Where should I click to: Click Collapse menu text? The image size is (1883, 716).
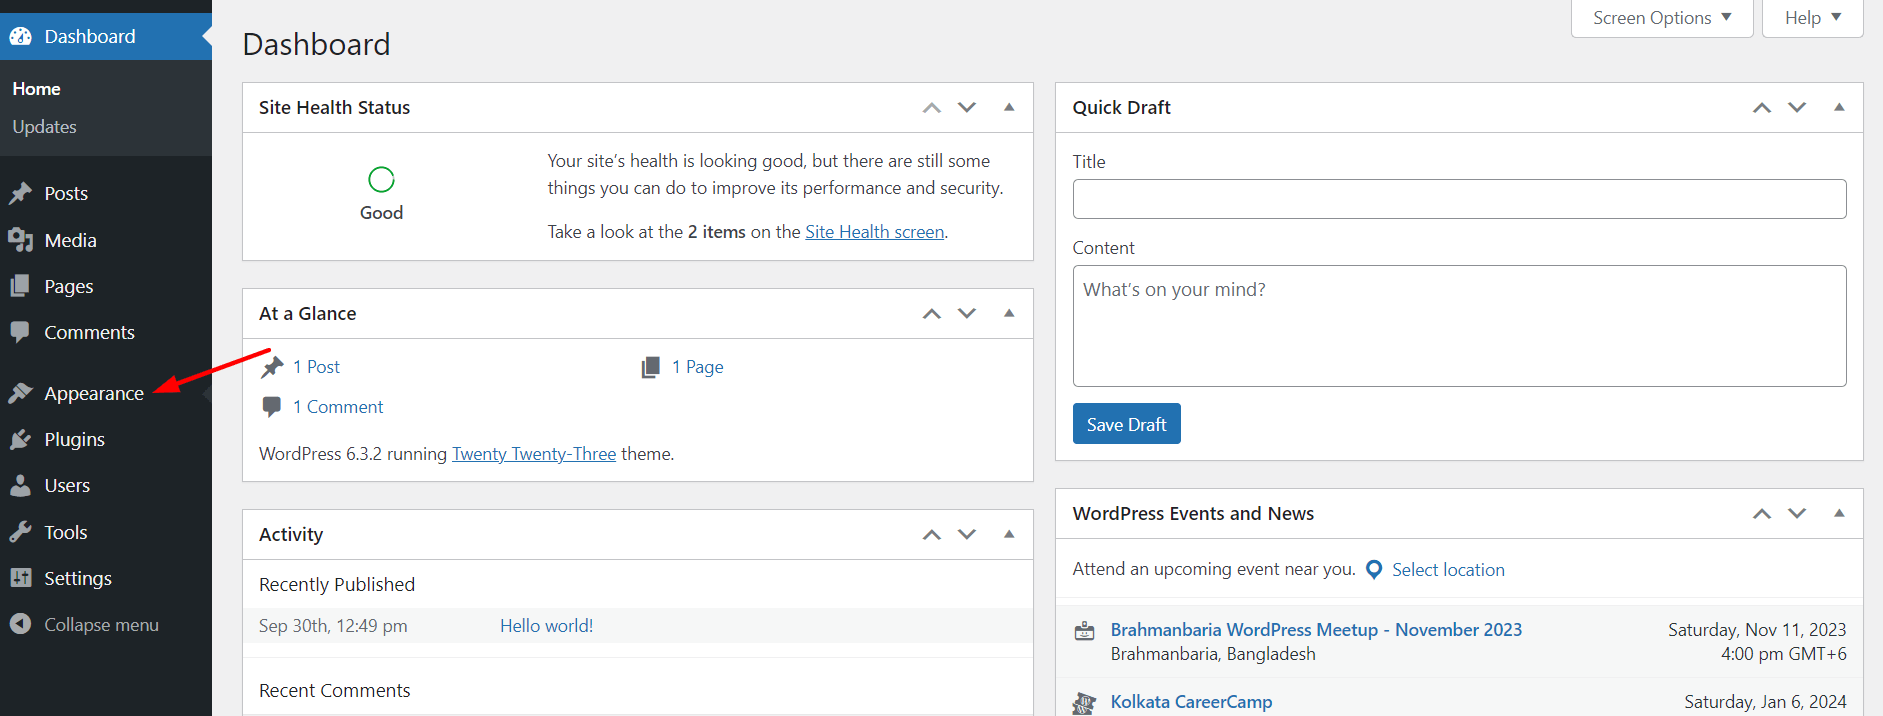click(101, 624)
